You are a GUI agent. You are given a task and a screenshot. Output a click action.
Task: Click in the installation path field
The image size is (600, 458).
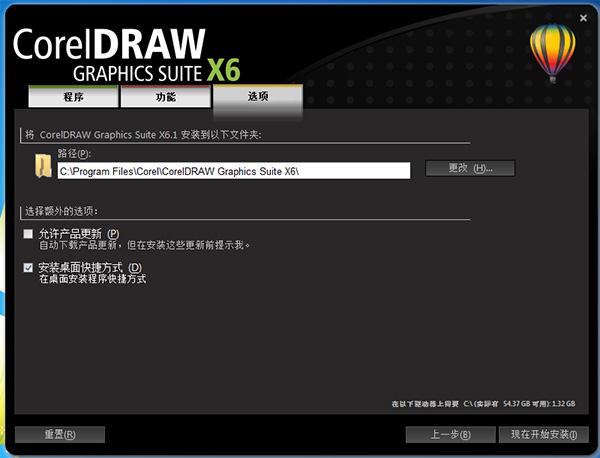234,171
